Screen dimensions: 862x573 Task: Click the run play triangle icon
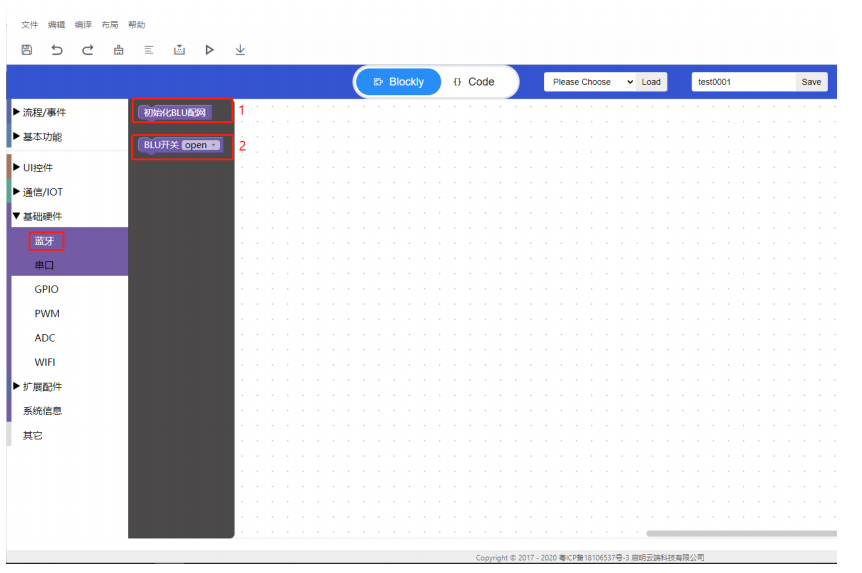click(x=209, y=50)
